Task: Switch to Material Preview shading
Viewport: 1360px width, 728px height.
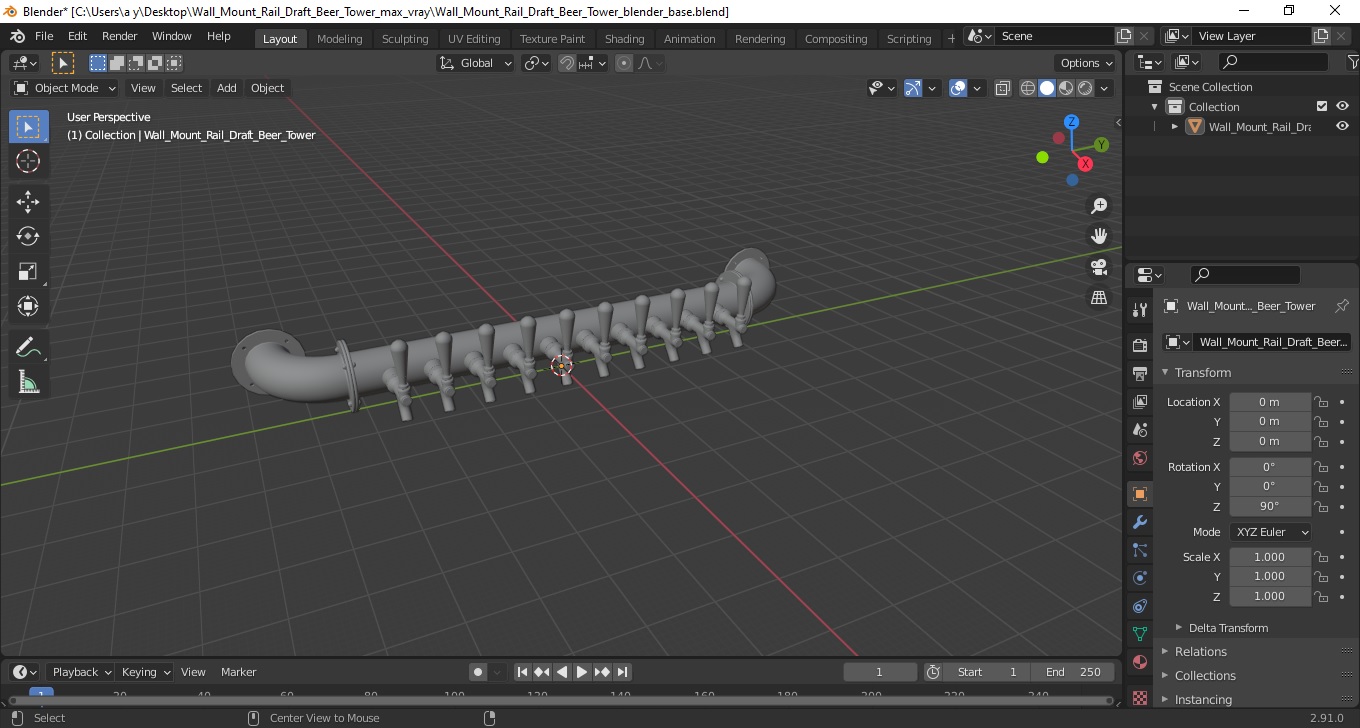Action: tap(1066, 88)
